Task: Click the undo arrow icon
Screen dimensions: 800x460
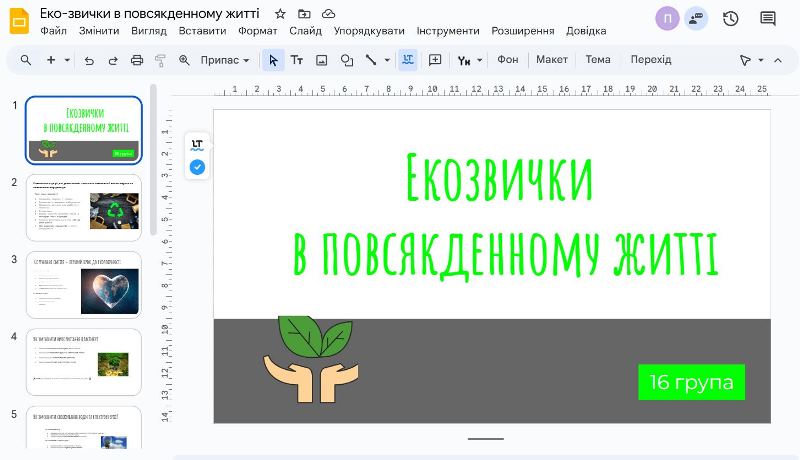Action: pyautogui.click(x=89, y=60)
